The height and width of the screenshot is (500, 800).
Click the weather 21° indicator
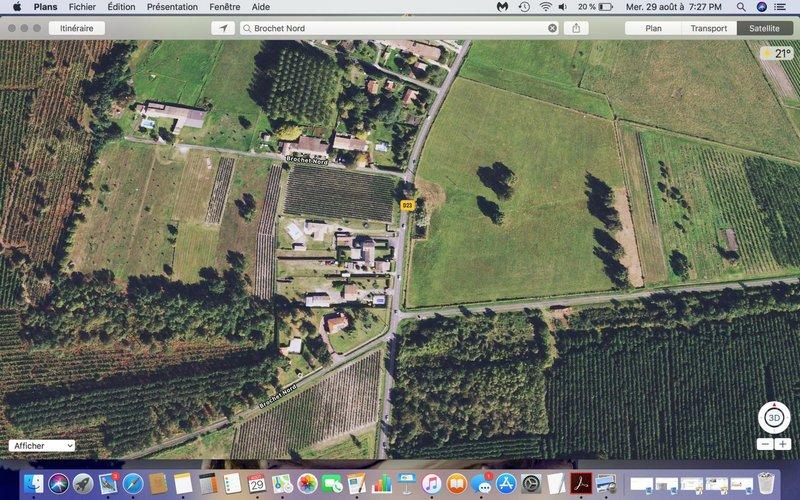click(x=777, y=54)
